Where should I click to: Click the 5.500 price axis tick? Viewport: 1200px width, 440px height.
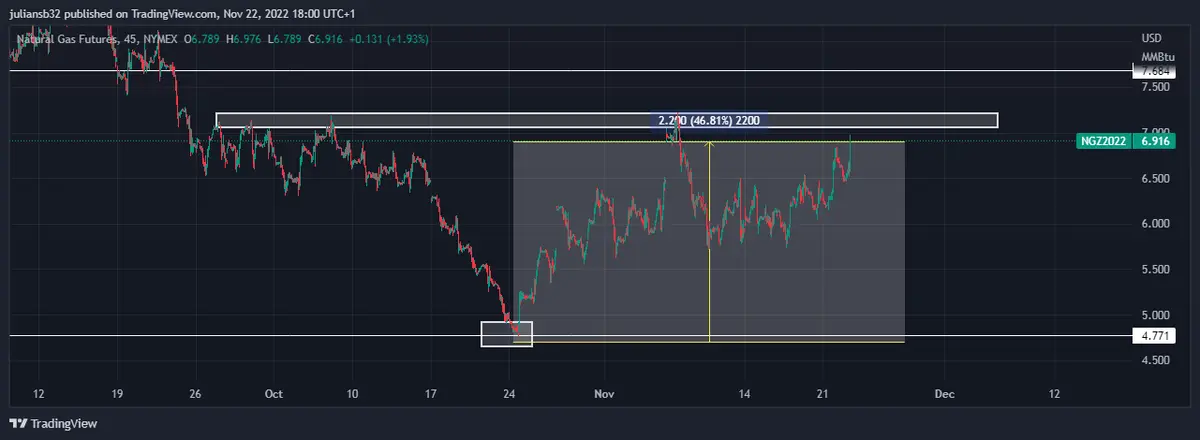click(1156, 270)
